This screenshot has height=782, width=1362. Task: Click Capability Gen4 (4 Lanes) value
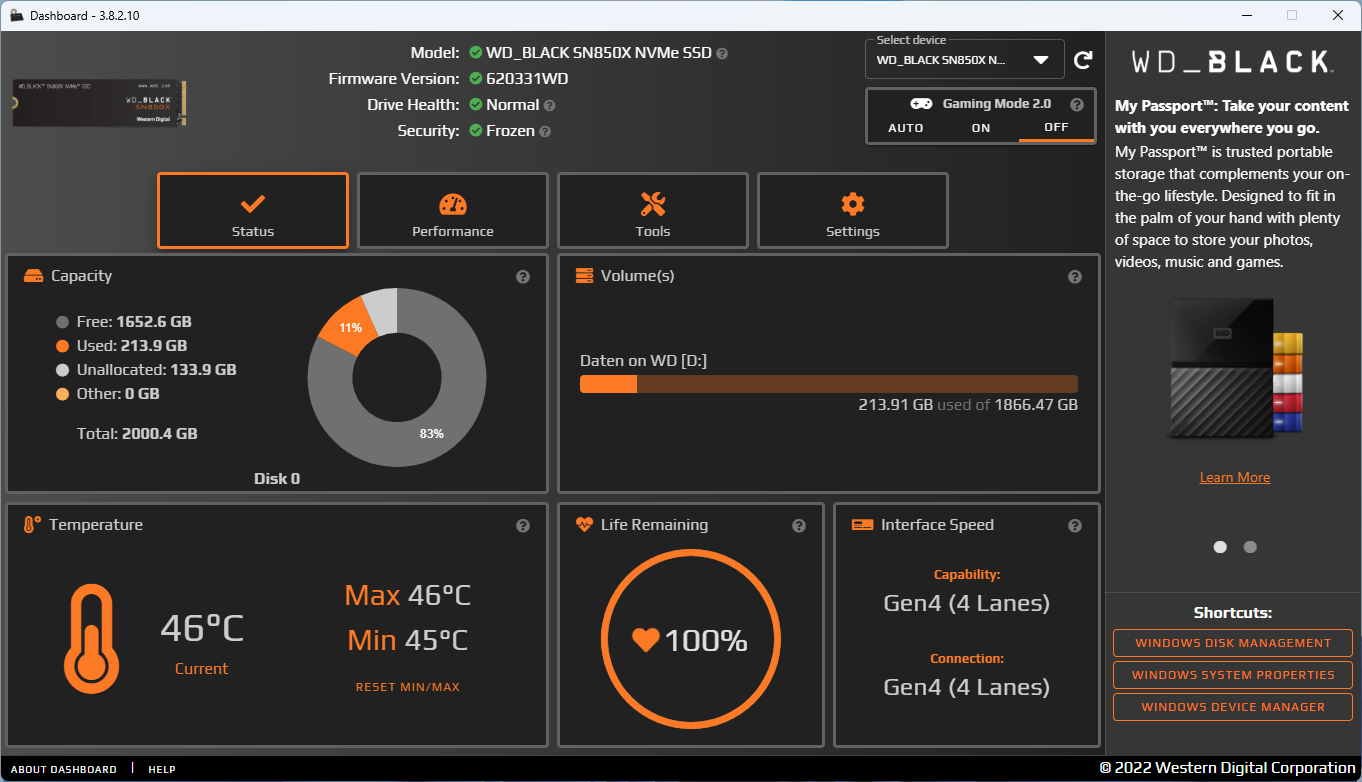pyautogui.click(x=967, y=604)
